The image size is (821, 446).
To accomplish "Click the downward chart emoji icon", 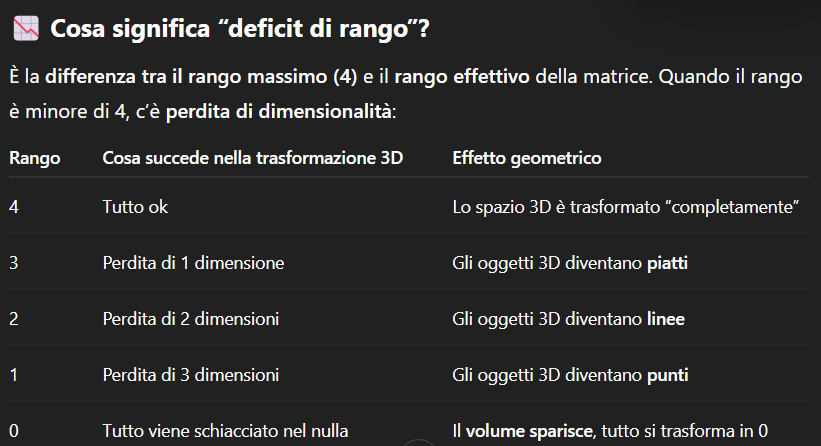I will click(26, 29).
